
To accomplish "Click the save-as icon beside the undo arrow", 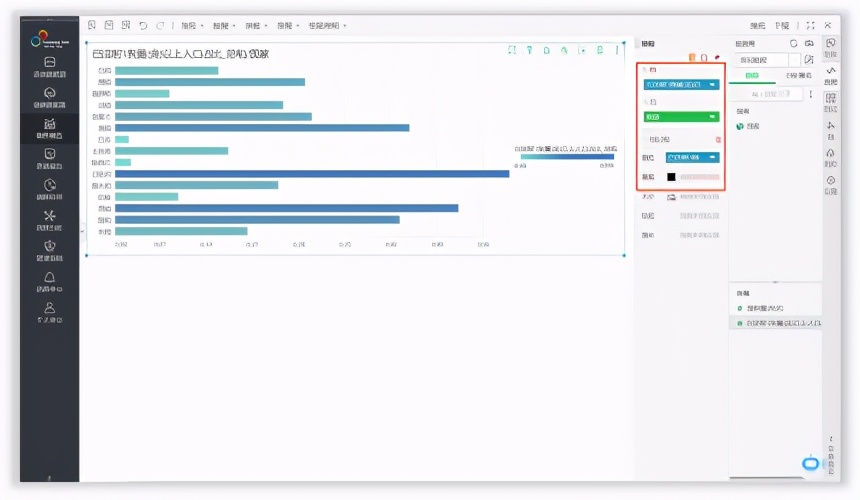I will pyautogui.click(x=126, y=25).
